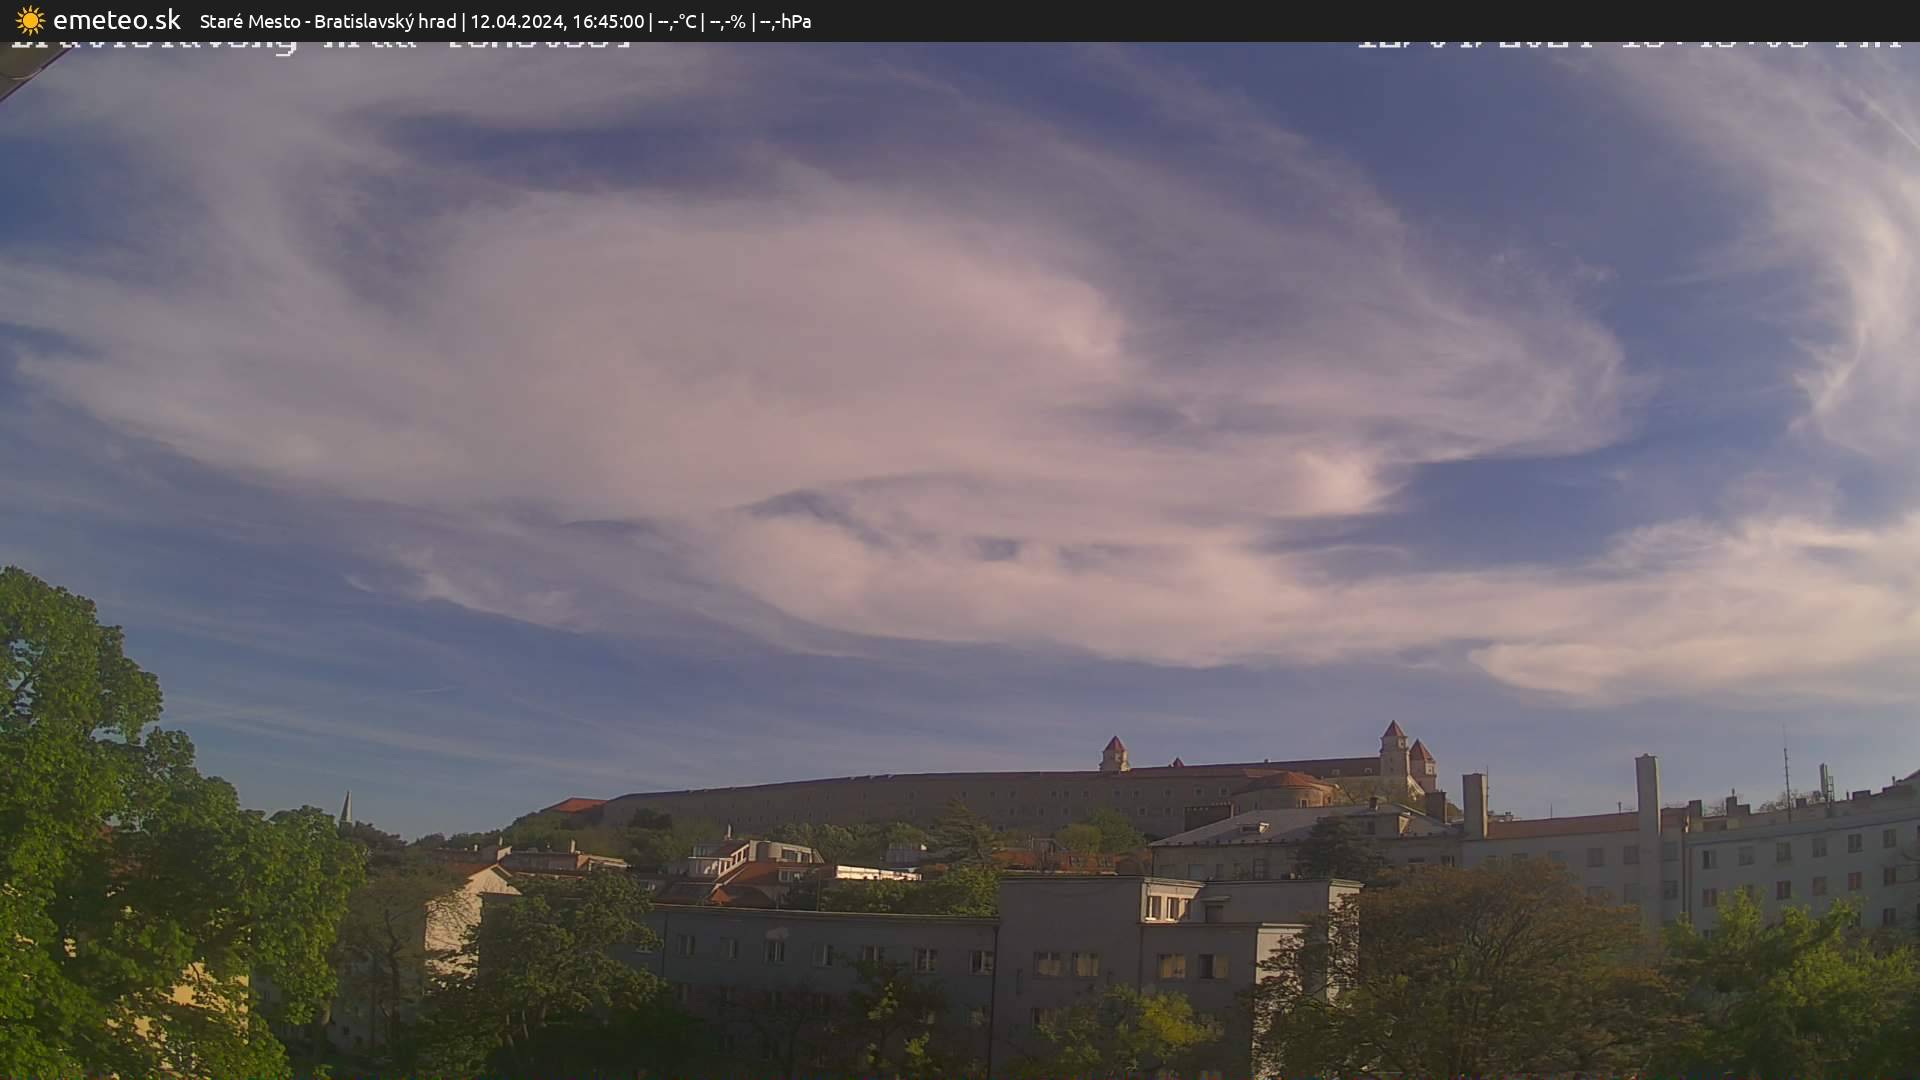Click the 'Staré Mesto - Bratislavský hrad' location label
Viewport: 1920px width, 1080px height.
[x=327, y=21]
